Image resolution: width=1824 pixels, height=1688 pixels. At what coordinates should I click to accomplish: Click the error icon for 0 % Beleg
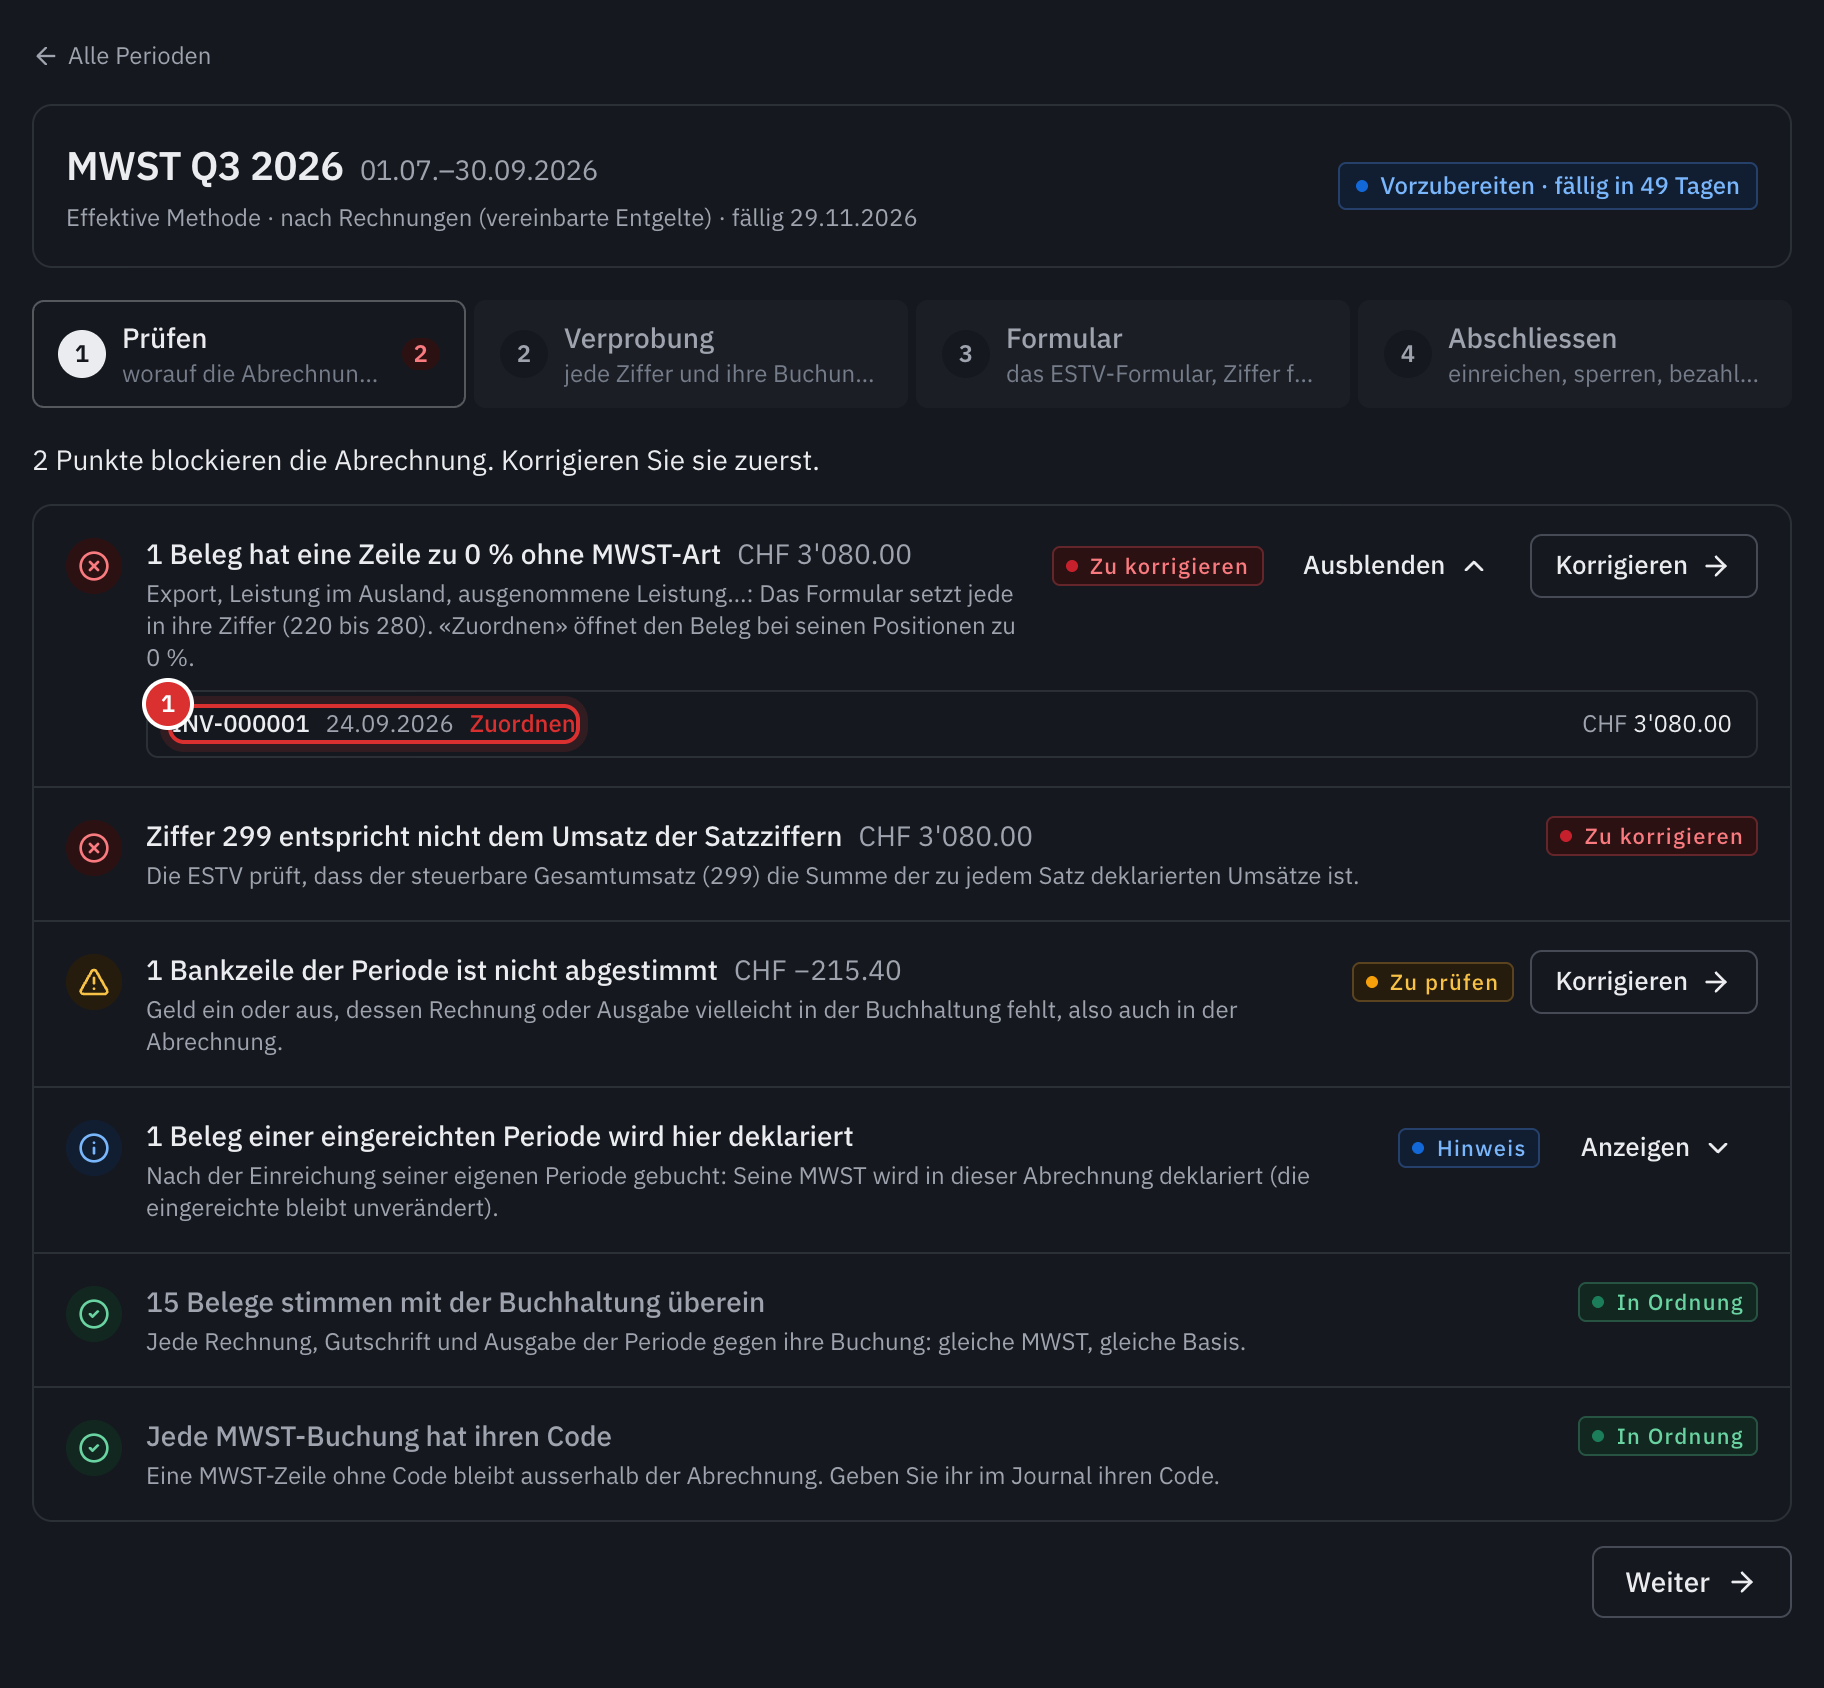[94, 566]
